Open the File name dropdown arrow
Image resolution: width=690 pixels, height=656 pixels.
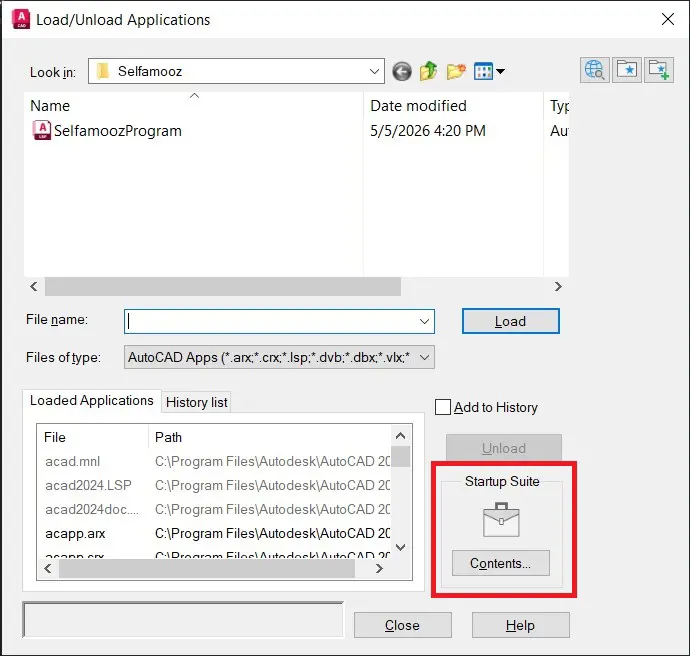coord(424,321)
